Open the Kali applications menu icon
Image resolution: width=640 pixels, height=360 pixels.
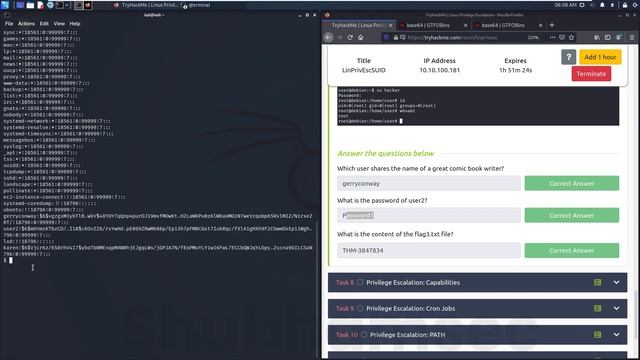click(x=5, y=5)
